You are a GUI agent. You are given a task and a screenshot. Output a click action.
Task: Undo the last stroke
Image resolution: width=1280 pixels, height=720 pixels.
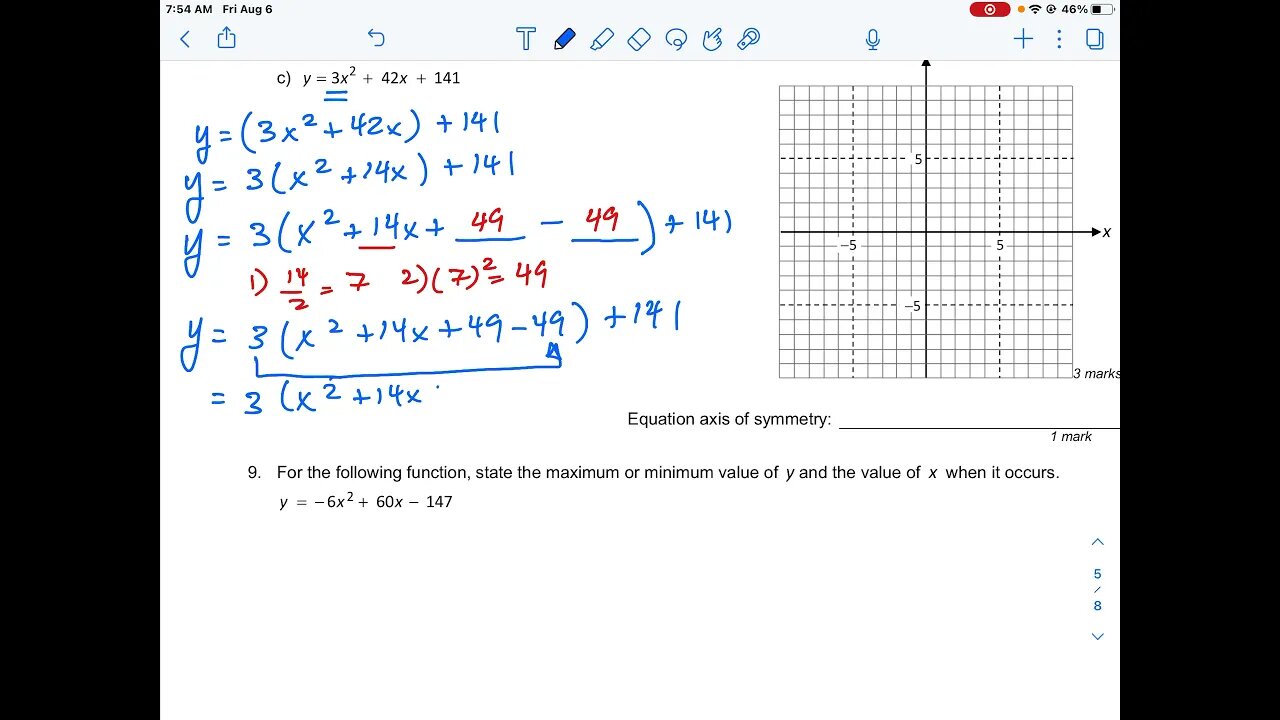(376, 39)
